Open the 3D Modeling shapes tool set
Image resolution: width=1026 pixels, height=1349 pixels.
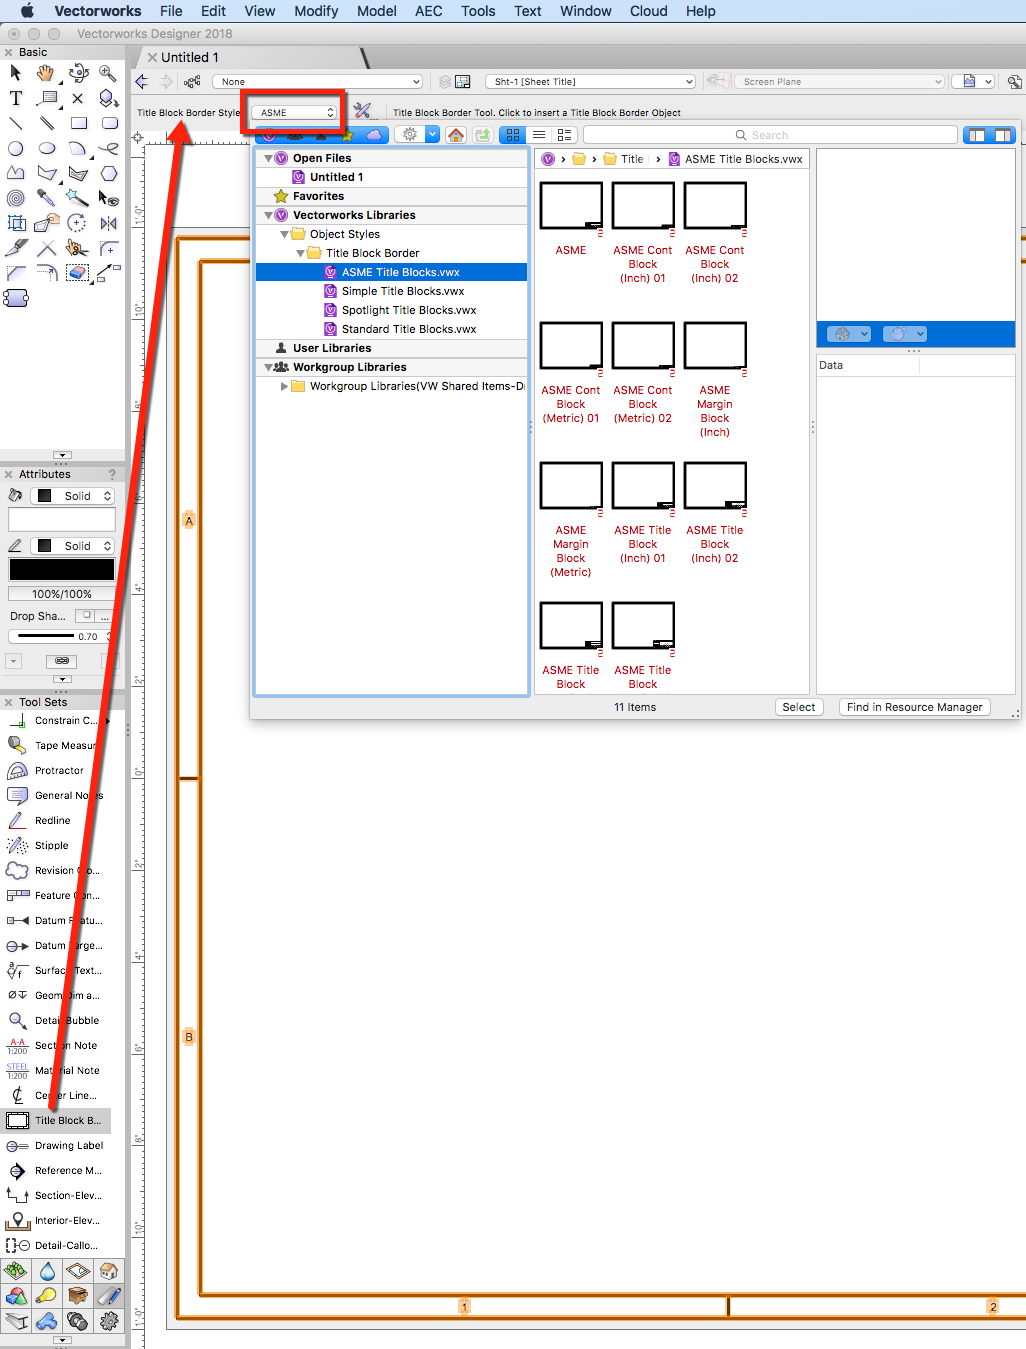[x=15, y=1296]
